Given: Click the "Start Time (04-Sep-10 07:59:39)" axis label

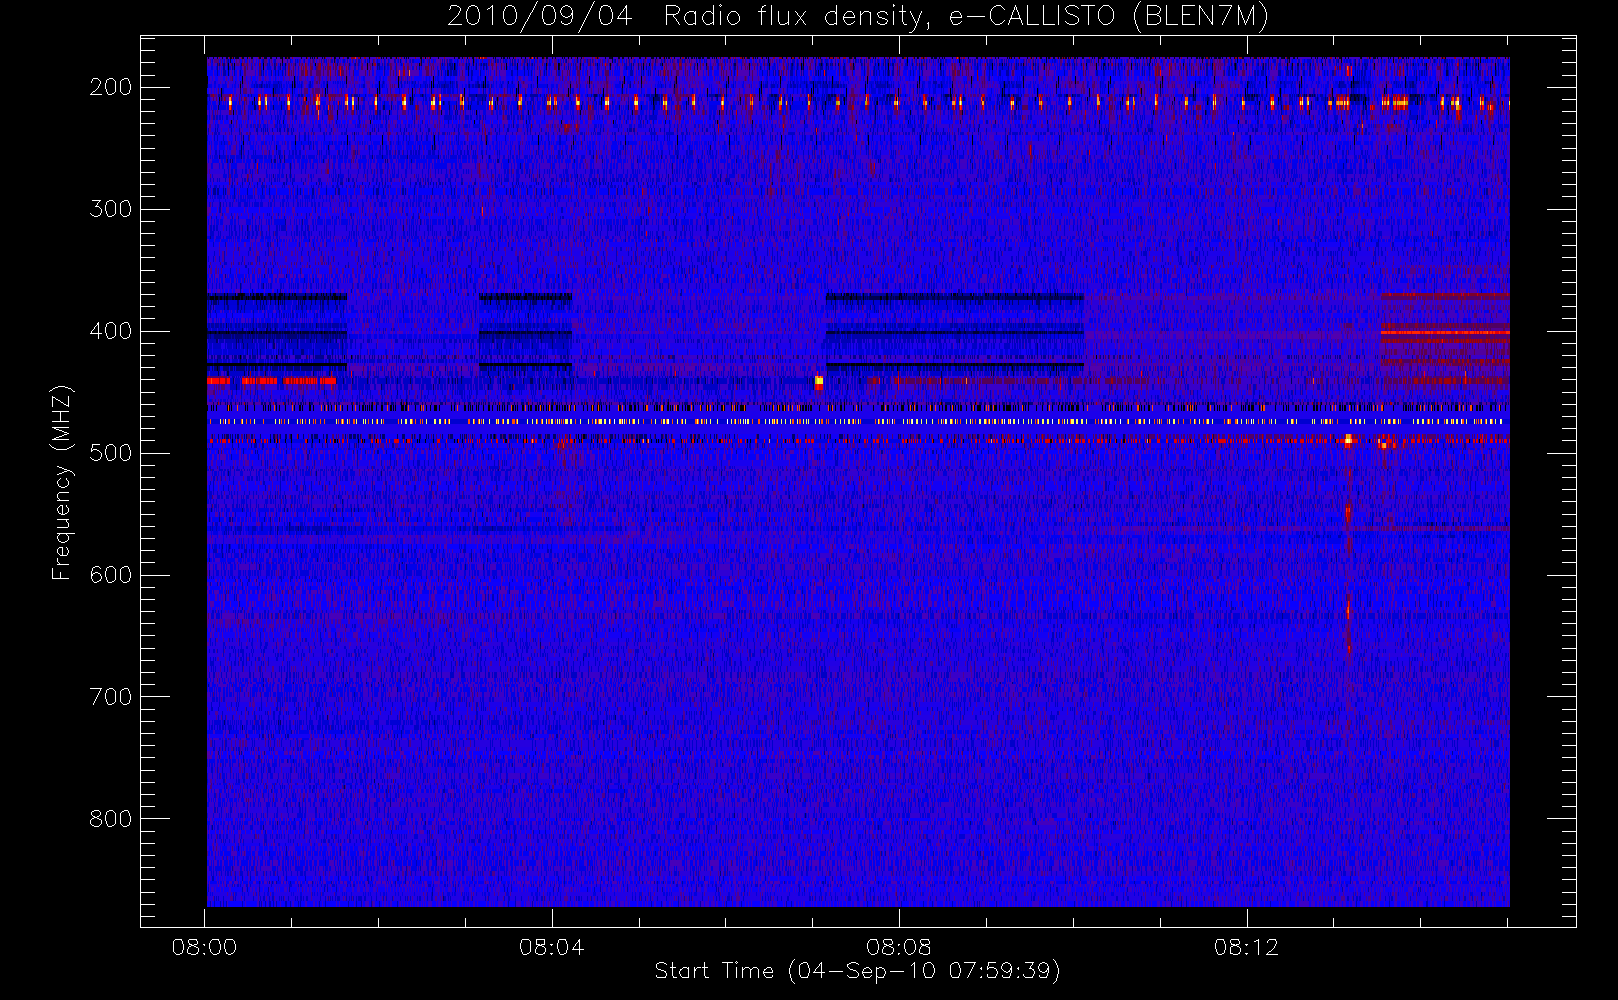Looking at the screenshot, I should click(857, 971).
